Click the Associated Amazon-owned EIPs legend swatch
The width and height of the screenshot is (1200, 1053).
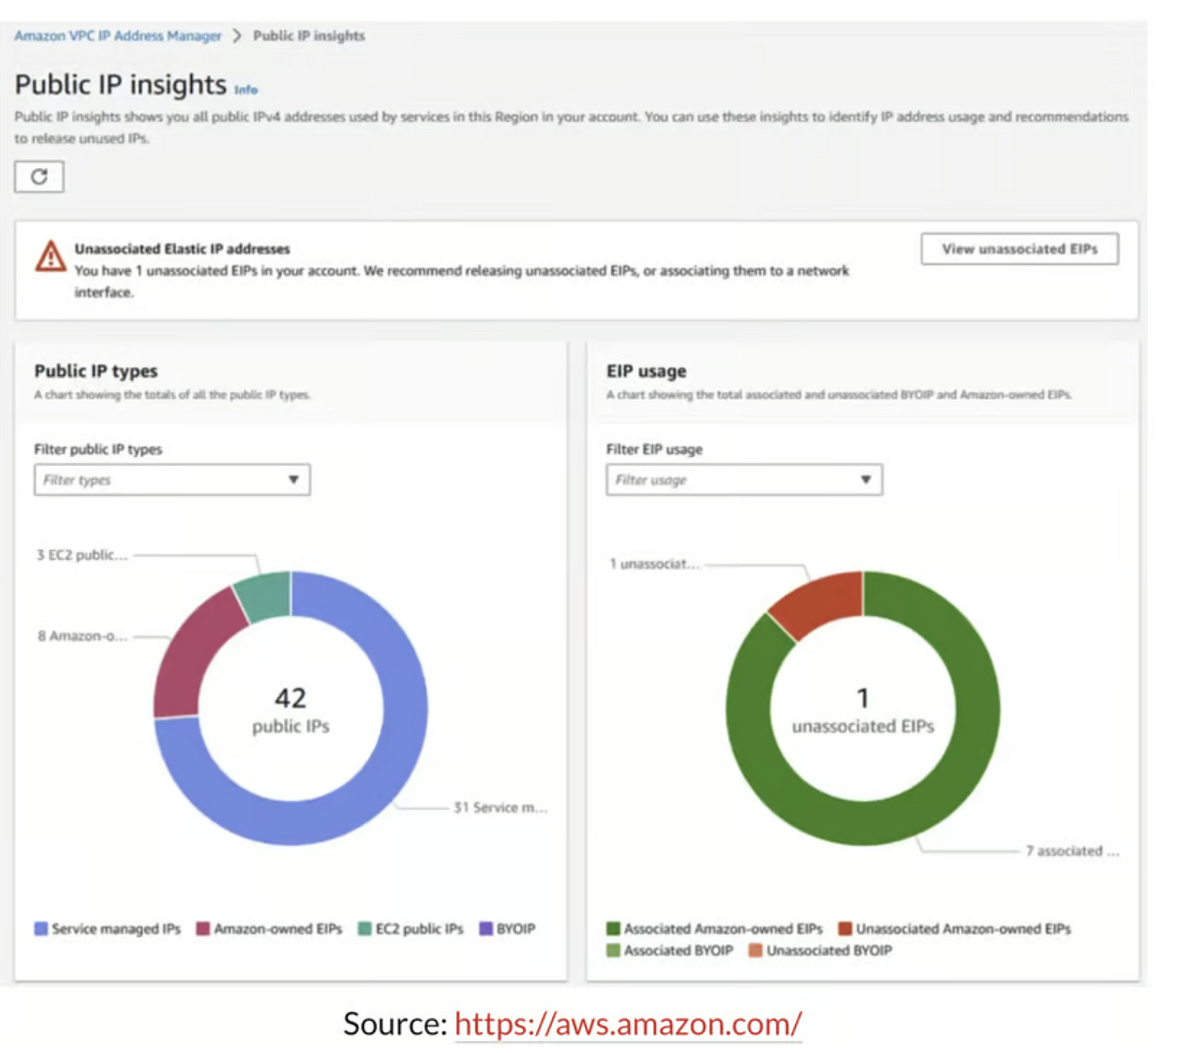click(613, 928)
